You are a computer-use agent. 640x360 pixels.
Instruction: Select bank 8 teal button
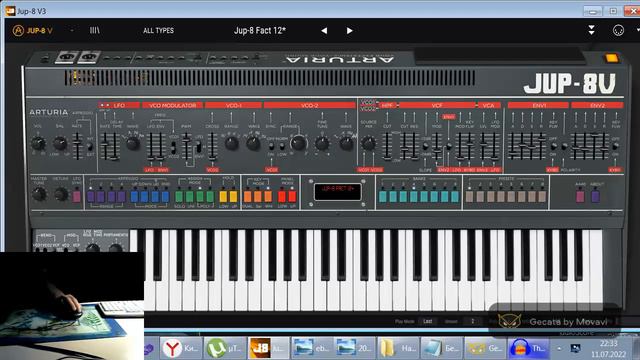coord(455,197)
